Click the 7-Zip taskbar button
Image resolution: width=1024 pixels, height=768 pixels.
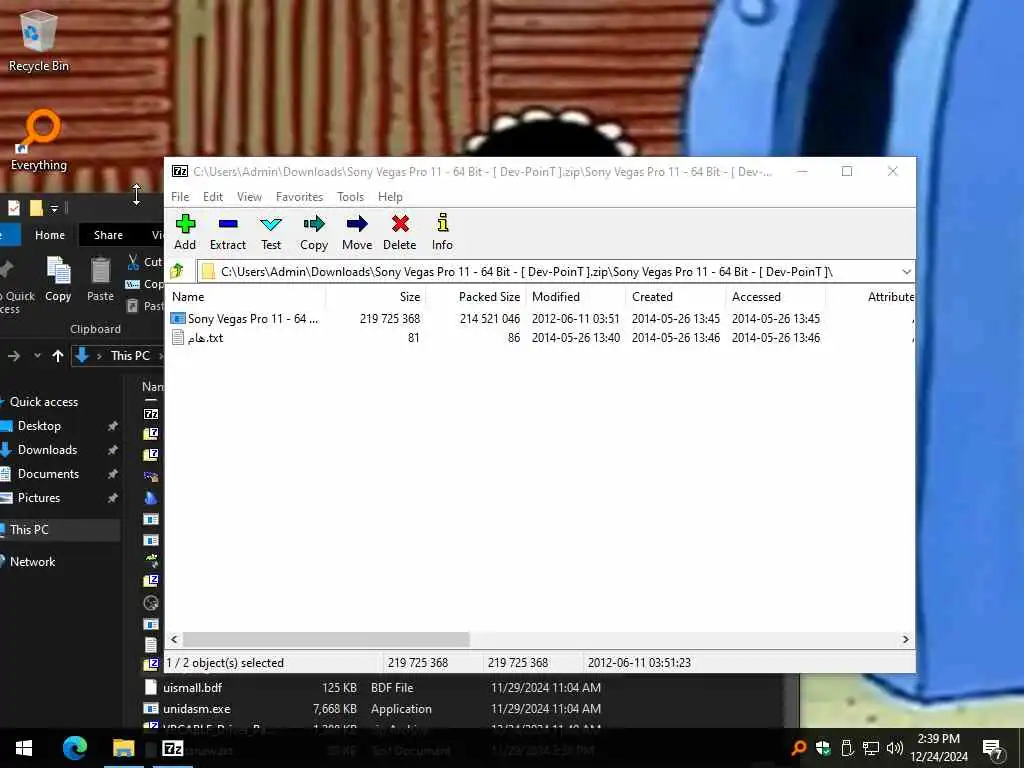coord(172,748)
